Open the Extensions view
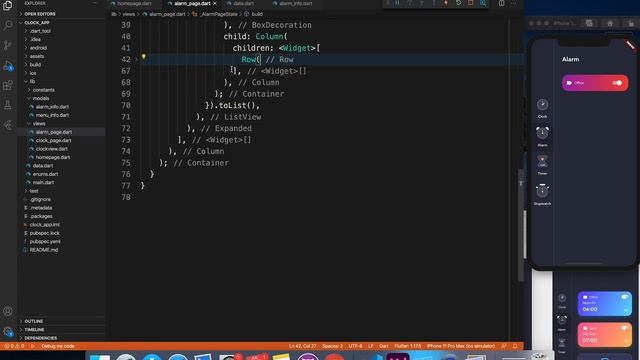The image size is (640, 360). point(7,85)
